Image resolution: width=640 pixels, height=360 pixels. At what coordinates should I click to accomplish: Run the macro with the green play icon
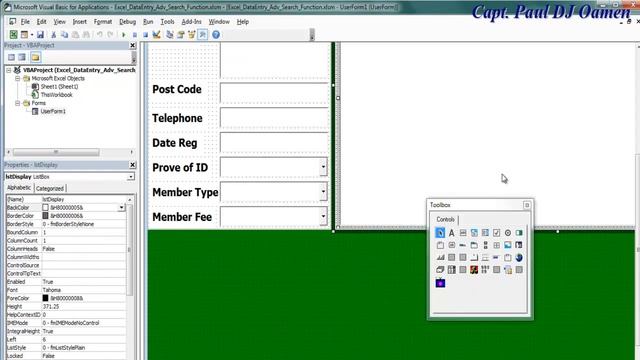(123, 35)
